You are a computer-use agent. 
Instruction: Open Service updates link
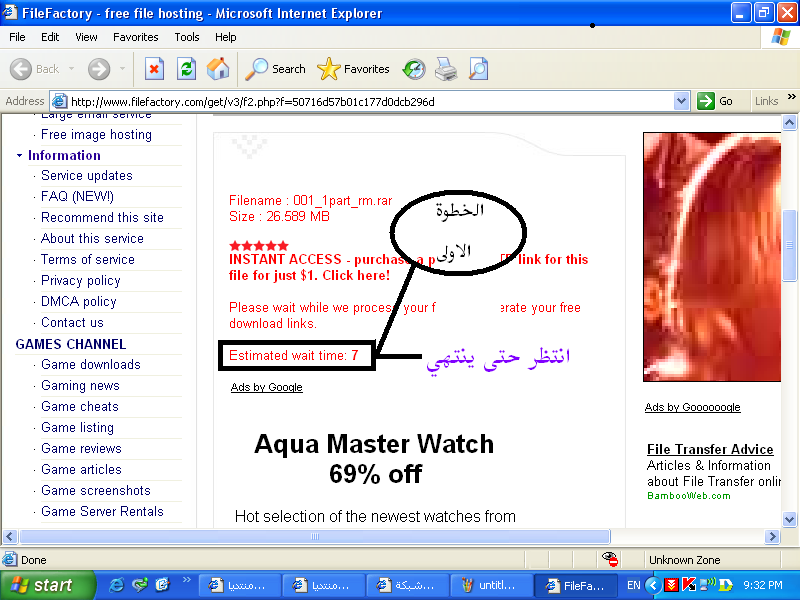87,176
